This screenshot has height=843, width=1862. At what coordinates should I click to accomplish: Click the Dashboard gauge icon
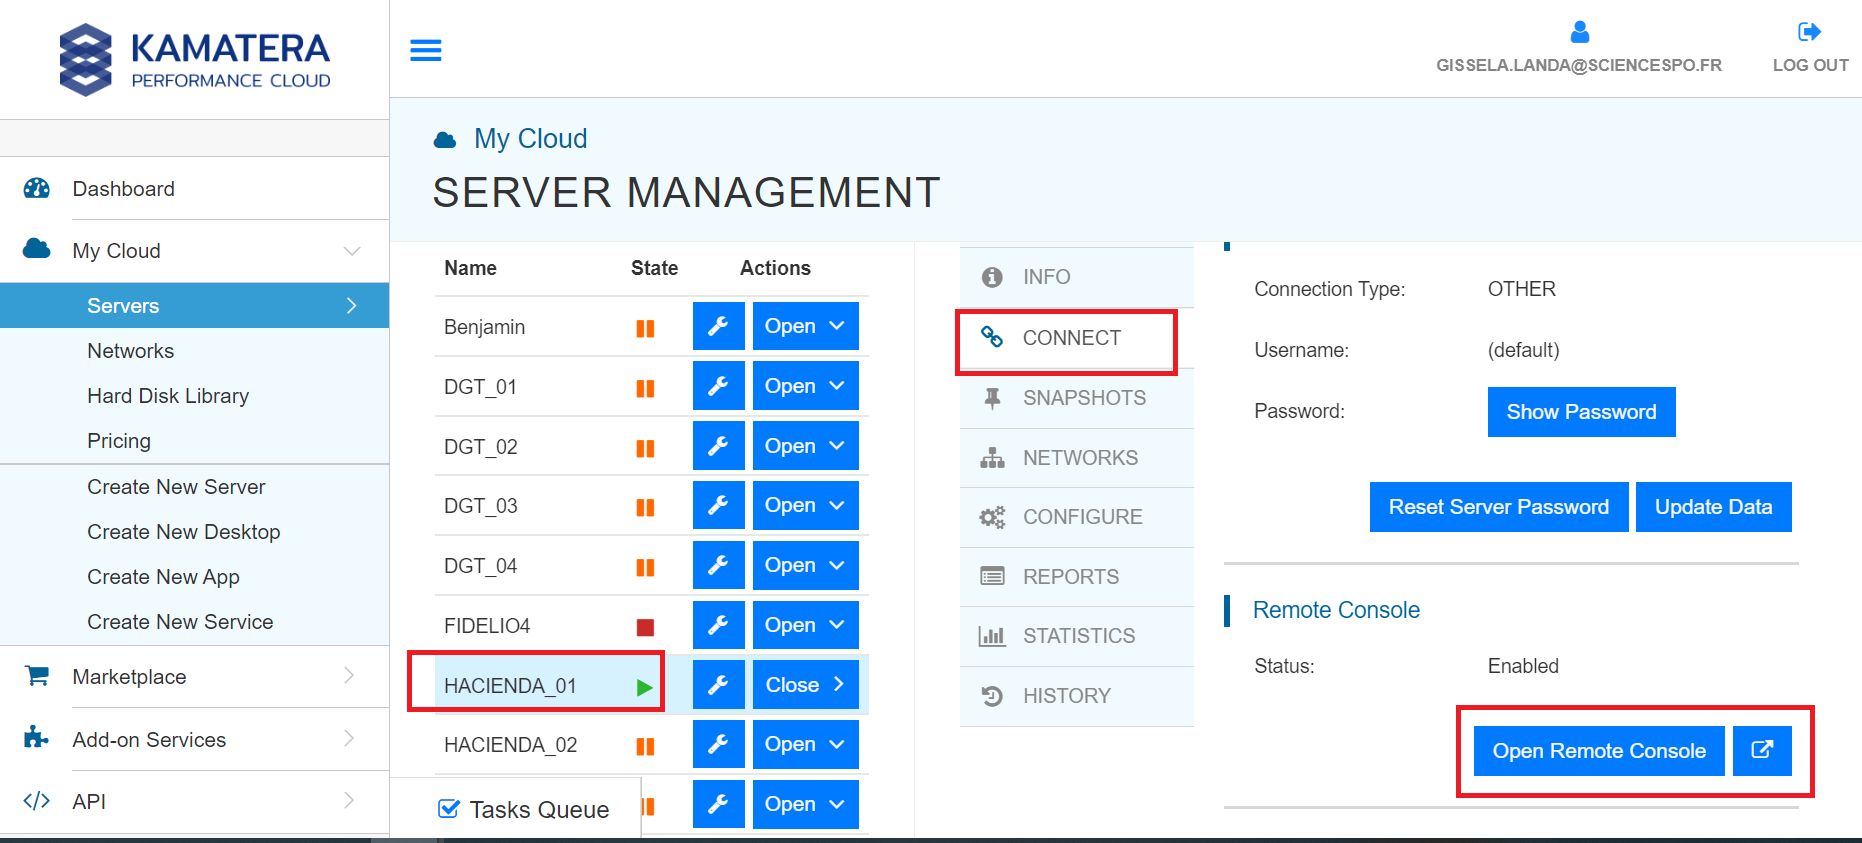(x=37, y=188)
